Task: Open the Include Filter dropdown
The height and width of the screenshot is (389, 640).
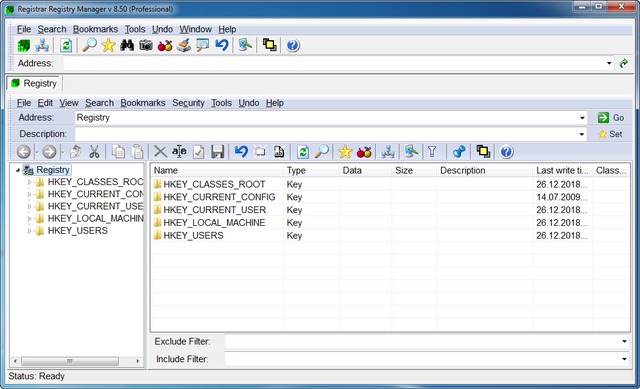Action: [624, 359]
